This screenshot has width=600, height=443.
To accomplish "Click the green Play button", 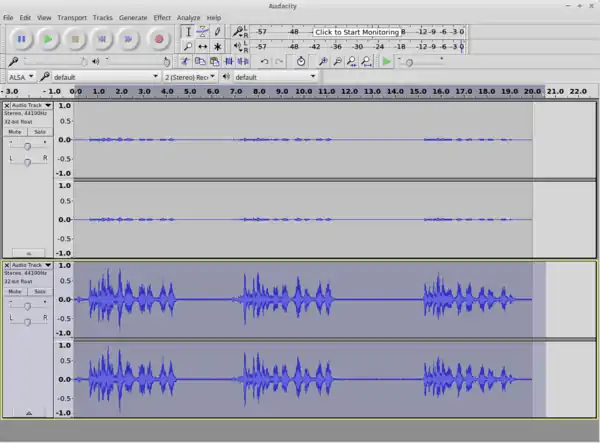I will click(48, 39).
